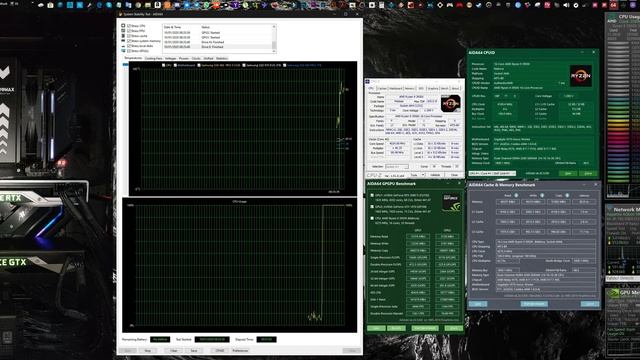Click the drive icon beside Stress local disks
The height and width of the screenshot is (360, 640).
tap(123, 46)
